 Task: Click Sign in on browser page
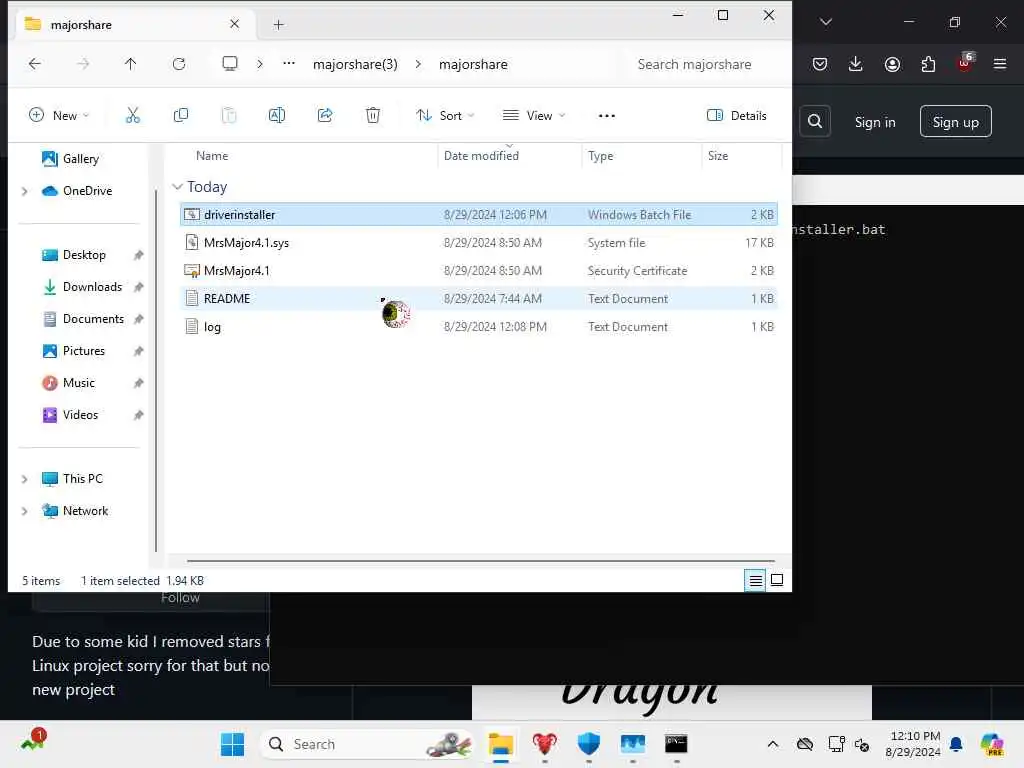pyautogui.click(x=875, y=122)
